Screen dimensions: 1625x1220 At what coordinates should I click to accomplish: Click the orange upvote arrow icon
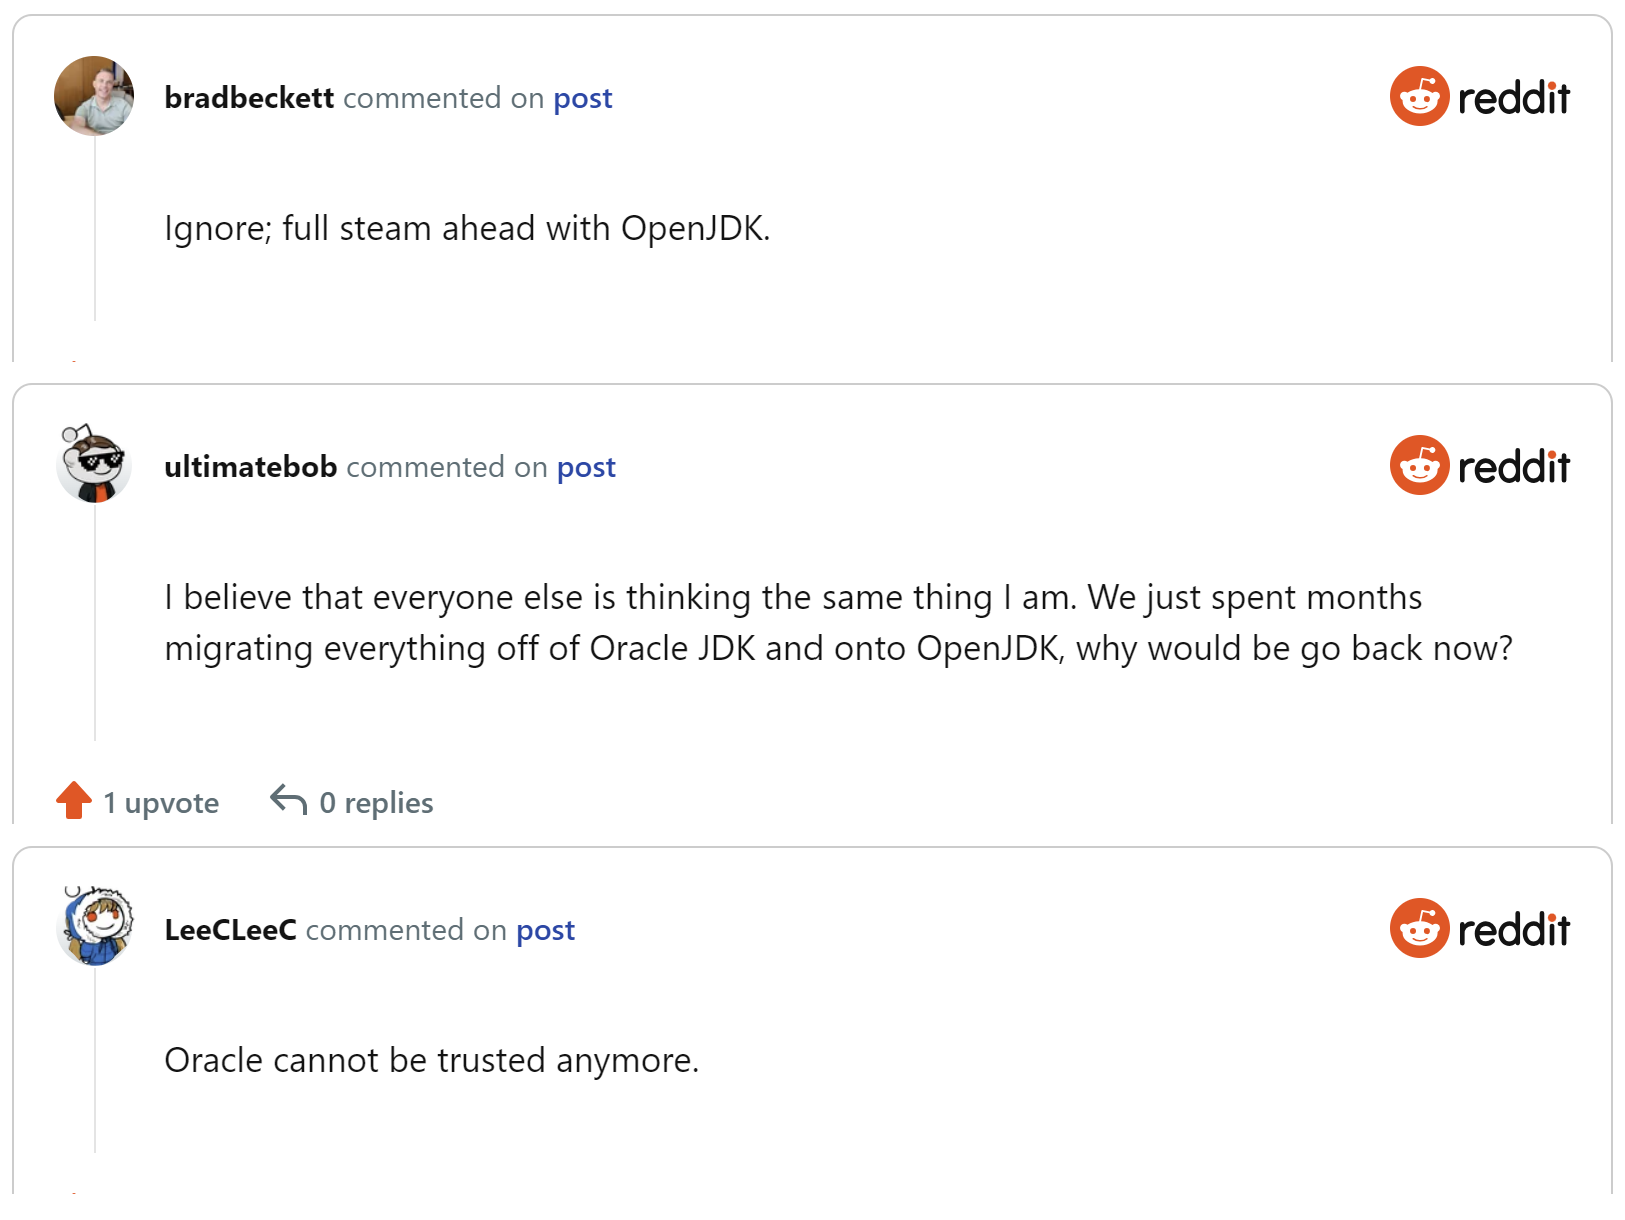(74, 801)
